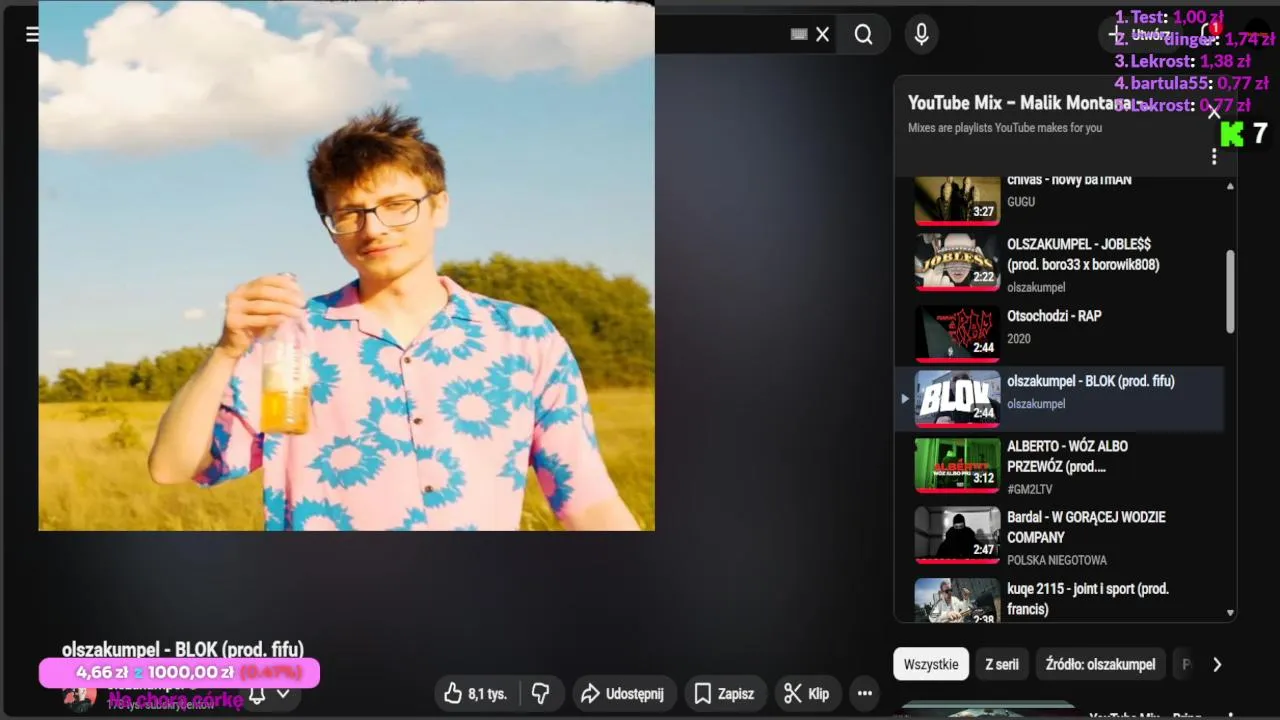The height and width of the screenshot is (720, 1280).
Task: Open the video title olszakumpel - BLOK
Action: click(x=183, y=649)
